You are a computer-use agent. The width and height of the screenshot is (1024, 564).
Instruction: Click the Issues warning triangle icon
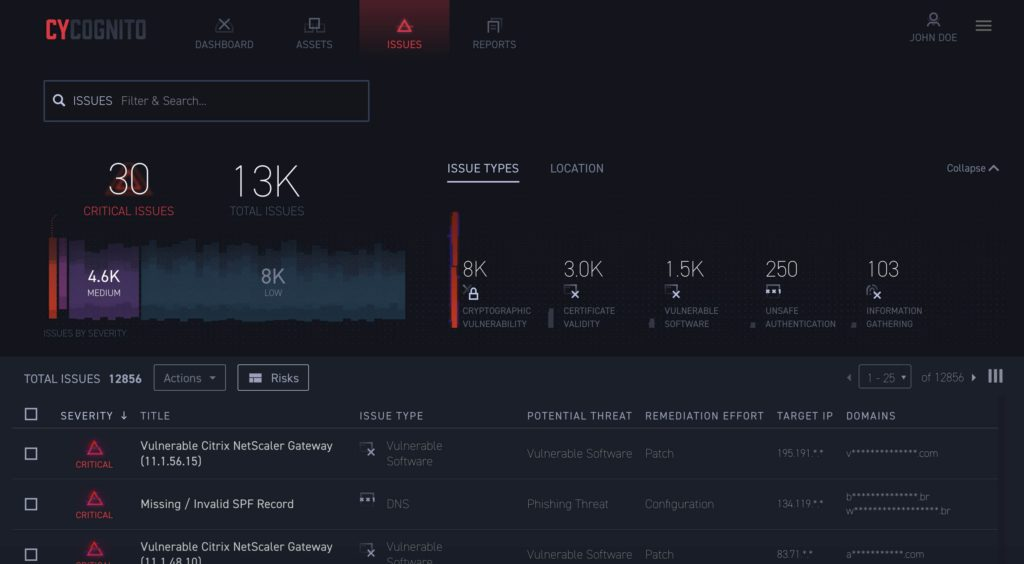pyautogui.click(x=404, y=26)
